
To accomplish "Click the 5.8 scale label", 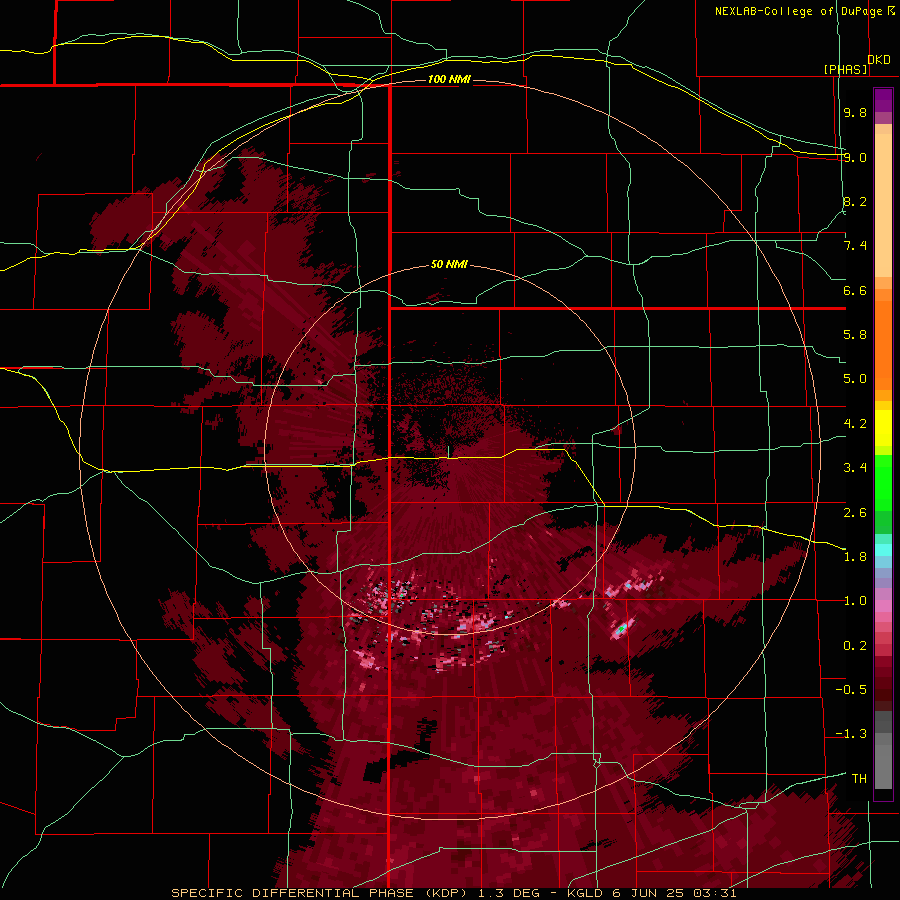I will point(855,335).
